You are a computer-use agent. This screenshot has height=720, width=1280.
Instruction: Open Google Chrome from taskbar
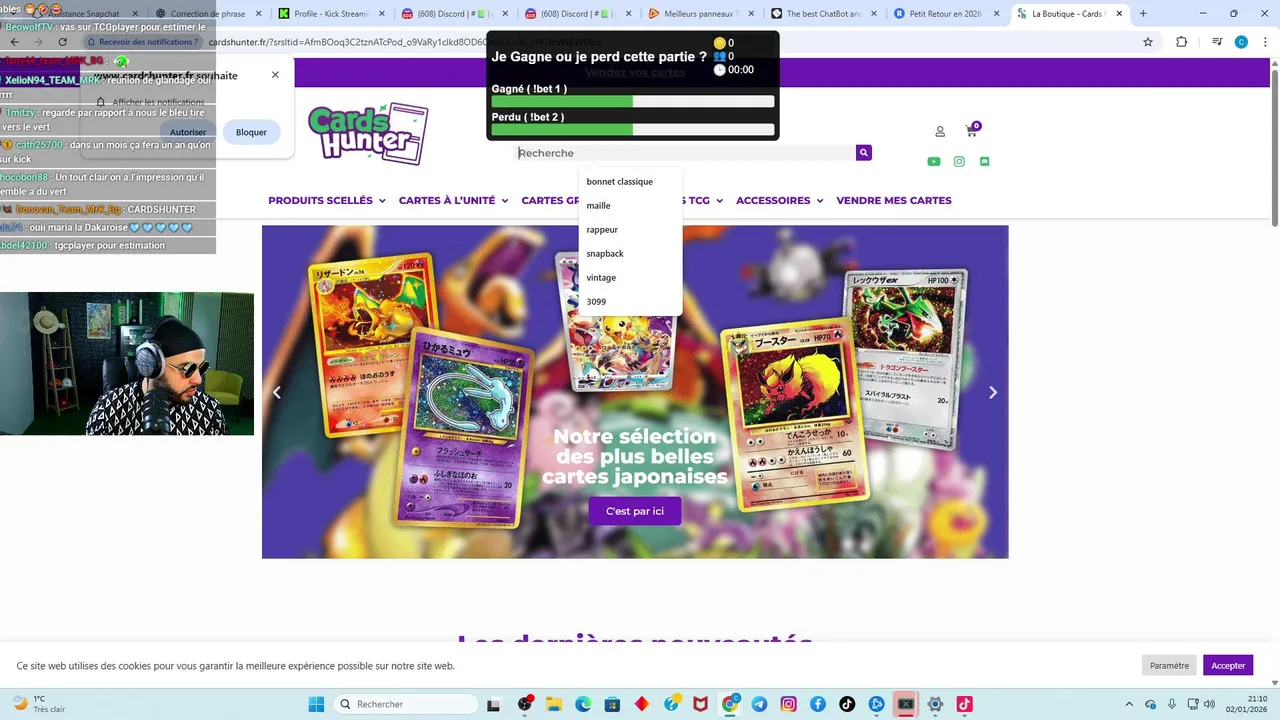coord(730,704)
